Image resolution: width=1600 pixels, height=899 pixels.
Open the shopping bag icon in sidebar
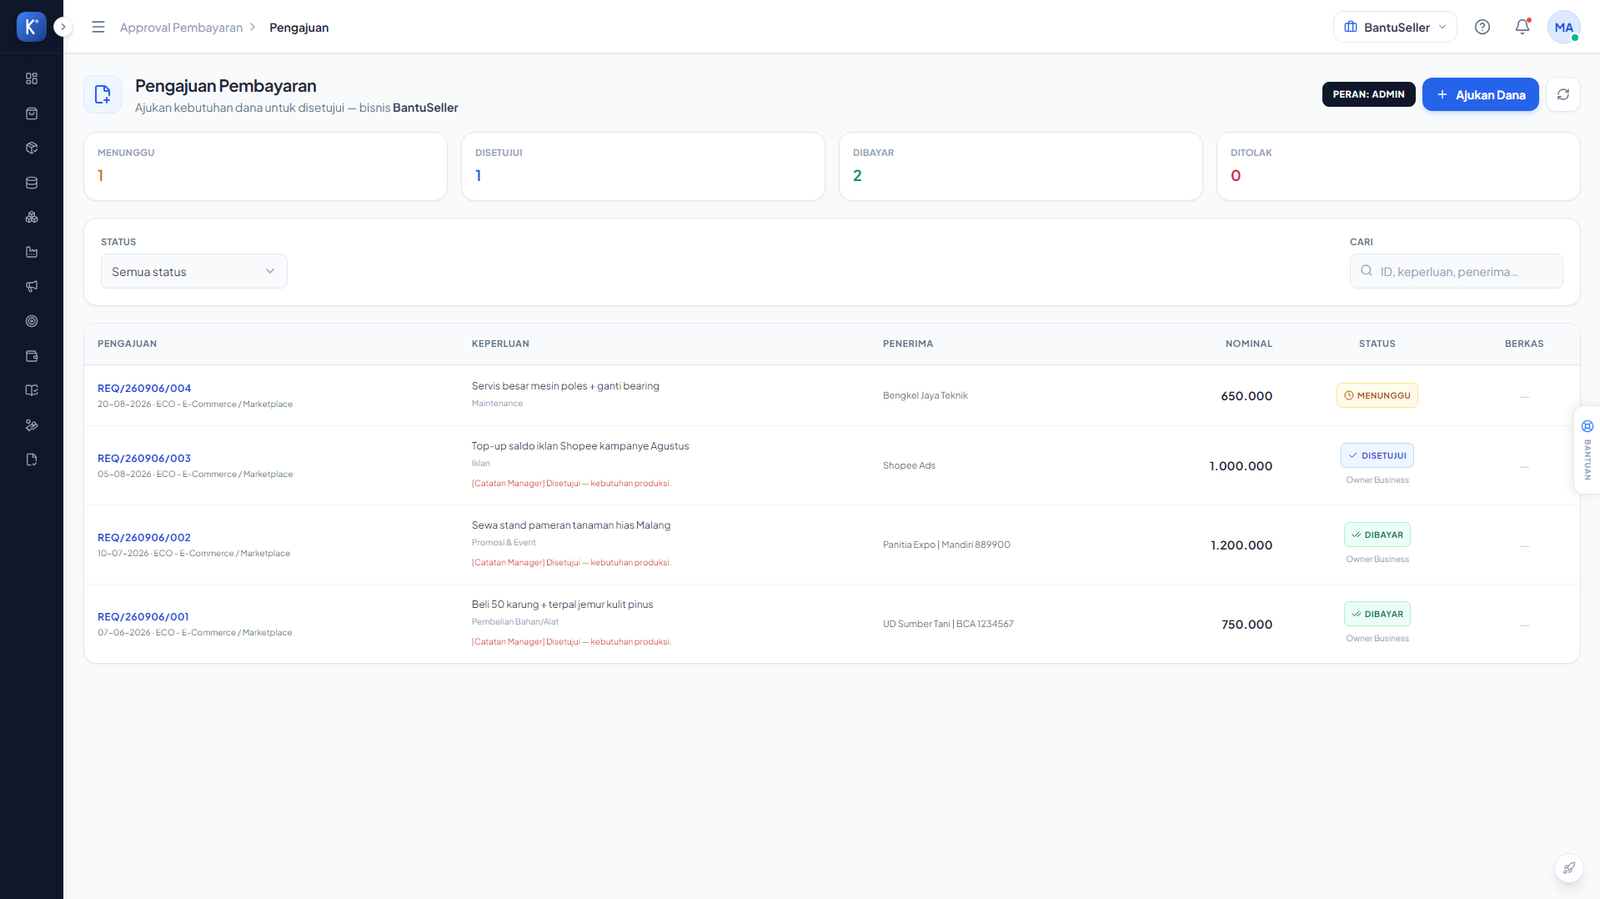coord(32,113)
